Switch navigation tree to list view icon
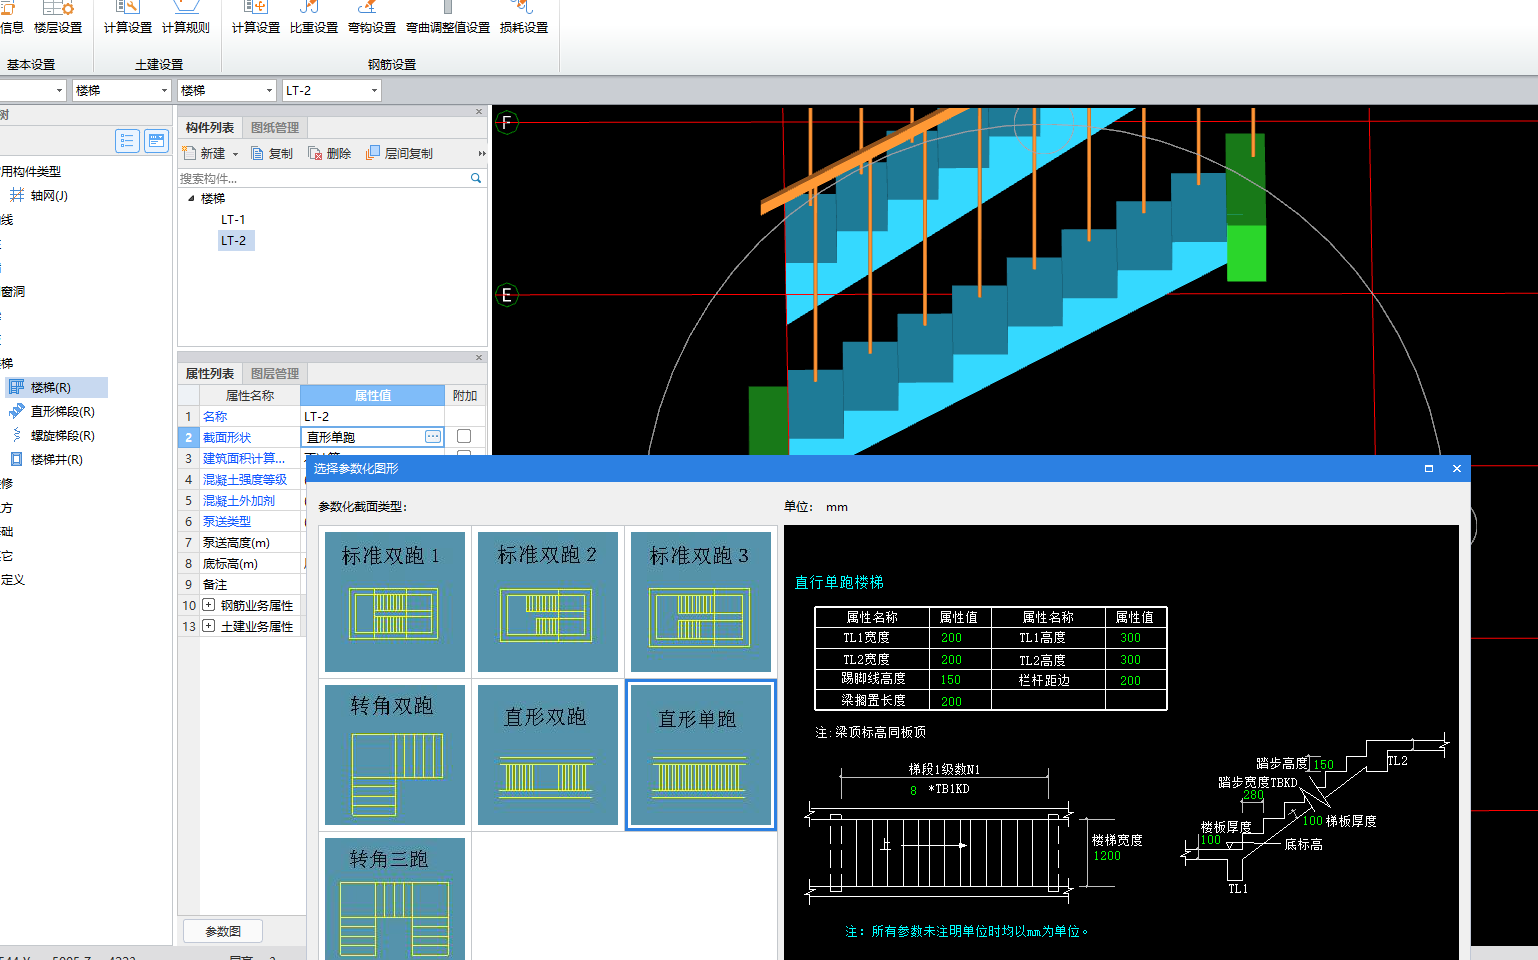The height and width of the screenshot is (960, 1538). [x=127, y=141]
